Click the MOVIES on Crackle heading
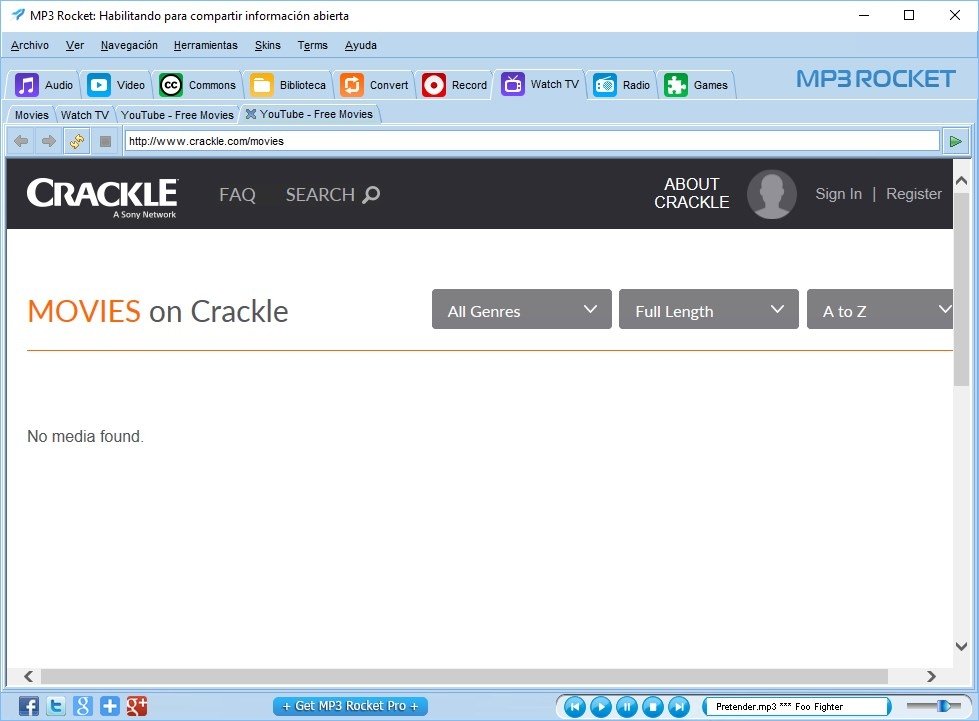The height and width of the screenshot is (721, 979). pyautogui.click(x=158, y=311)
